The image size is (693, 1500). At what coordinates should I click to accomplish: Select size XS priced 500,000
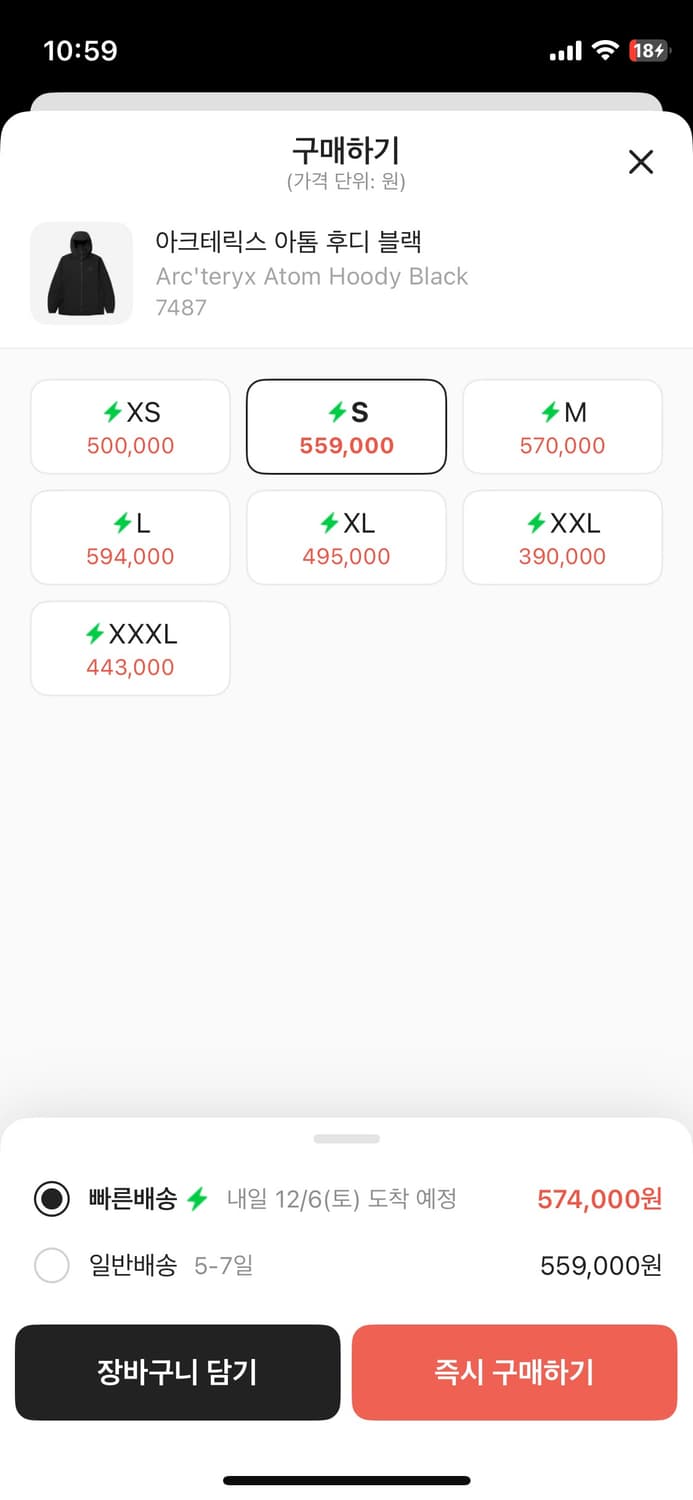click(130, 427)
